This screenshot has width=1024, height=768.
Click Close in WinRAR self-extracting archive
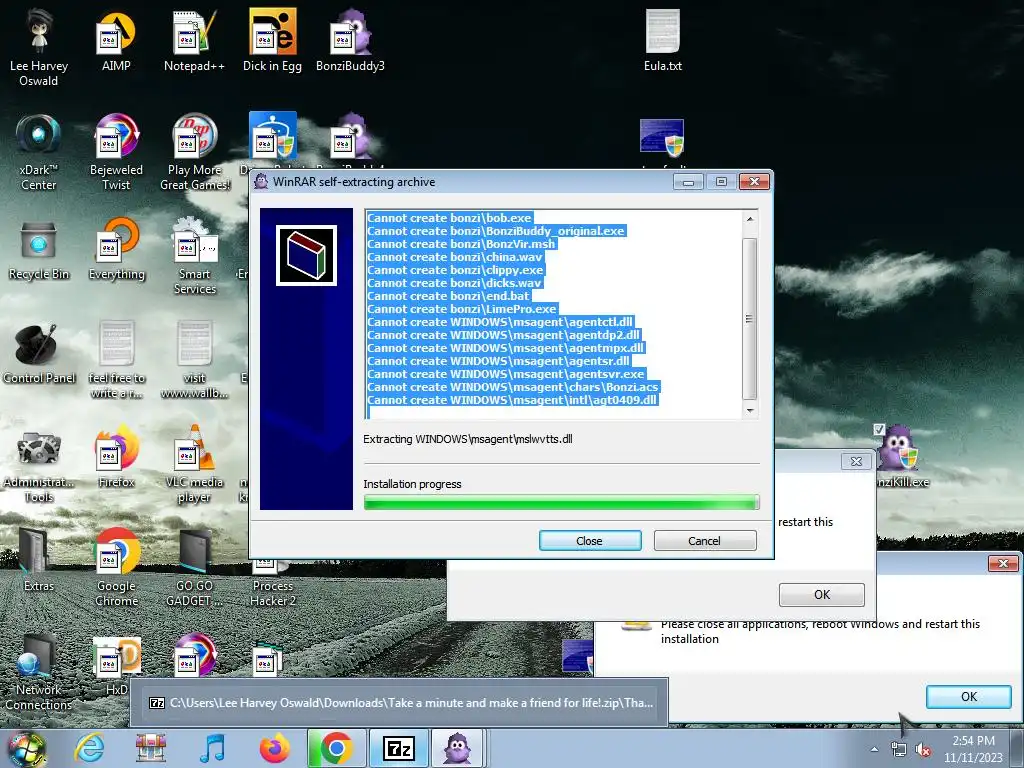[x=590, y=541]
